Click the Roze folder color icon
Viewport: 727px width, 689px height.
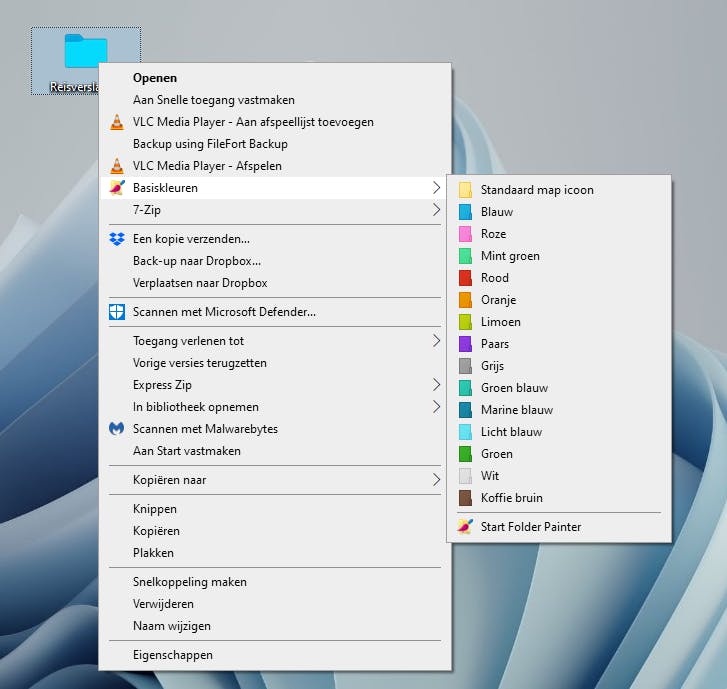pyautogui.click(x=465, y=234)
